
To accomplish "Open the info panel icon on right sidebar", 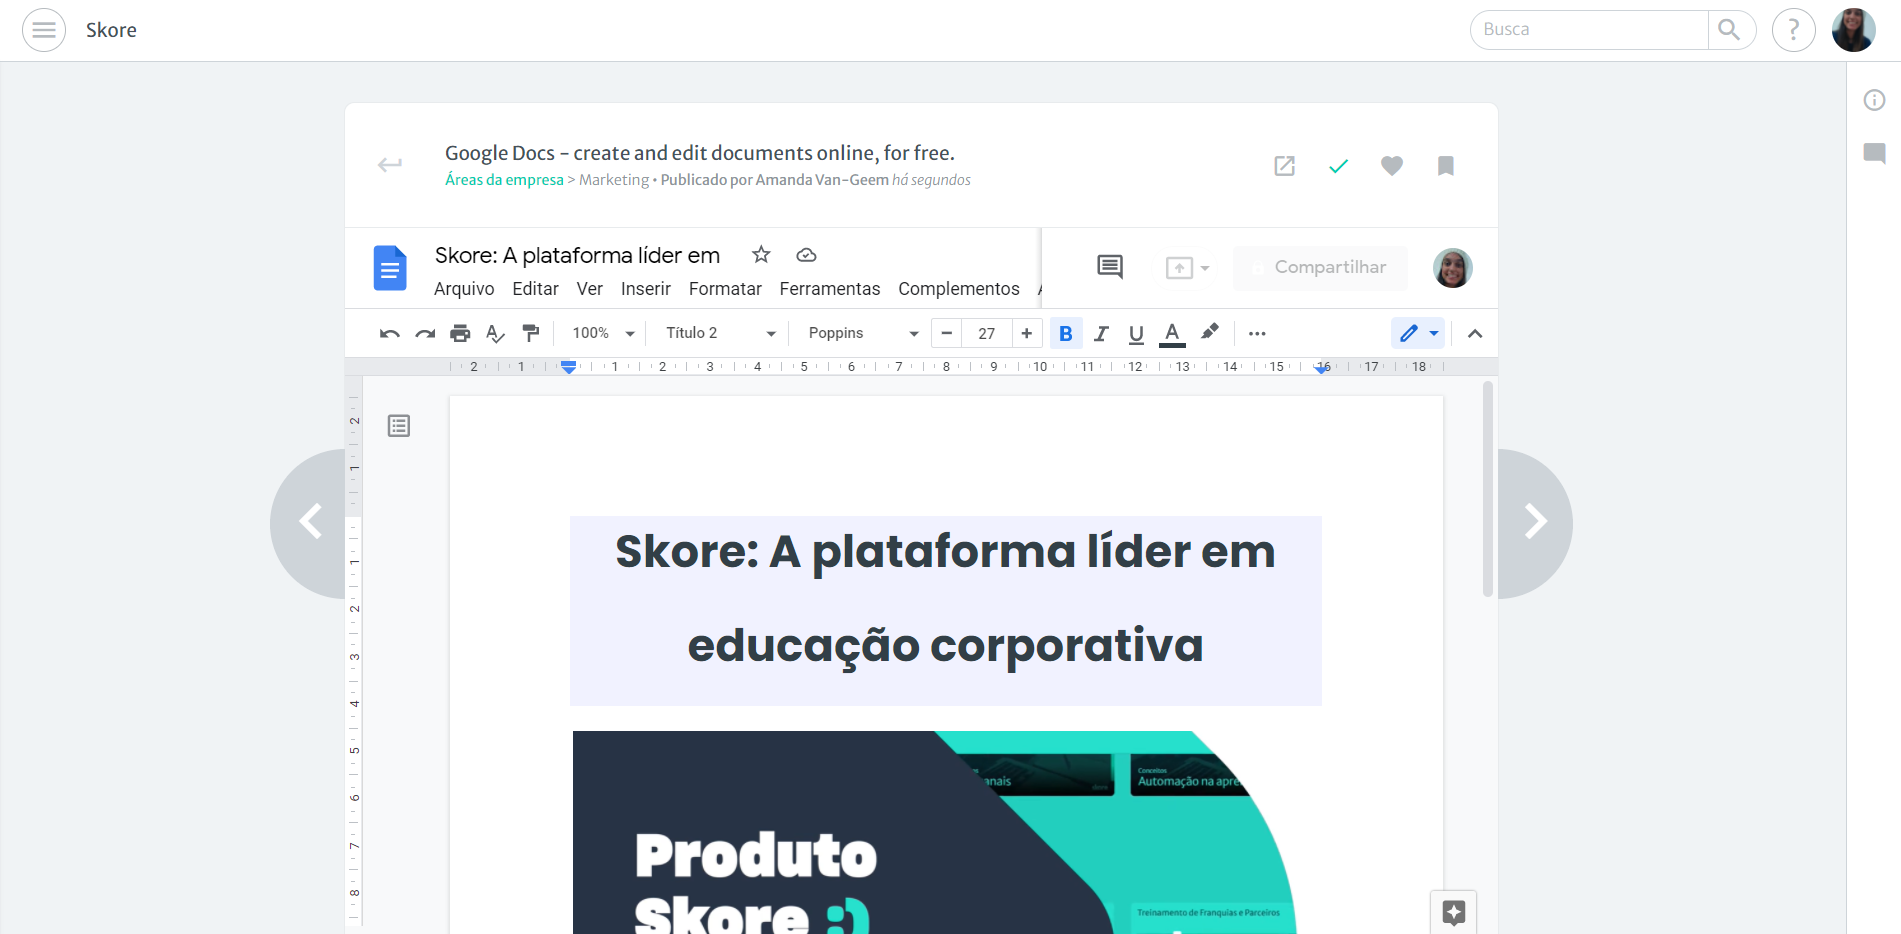I will [x=1875, y=100].
